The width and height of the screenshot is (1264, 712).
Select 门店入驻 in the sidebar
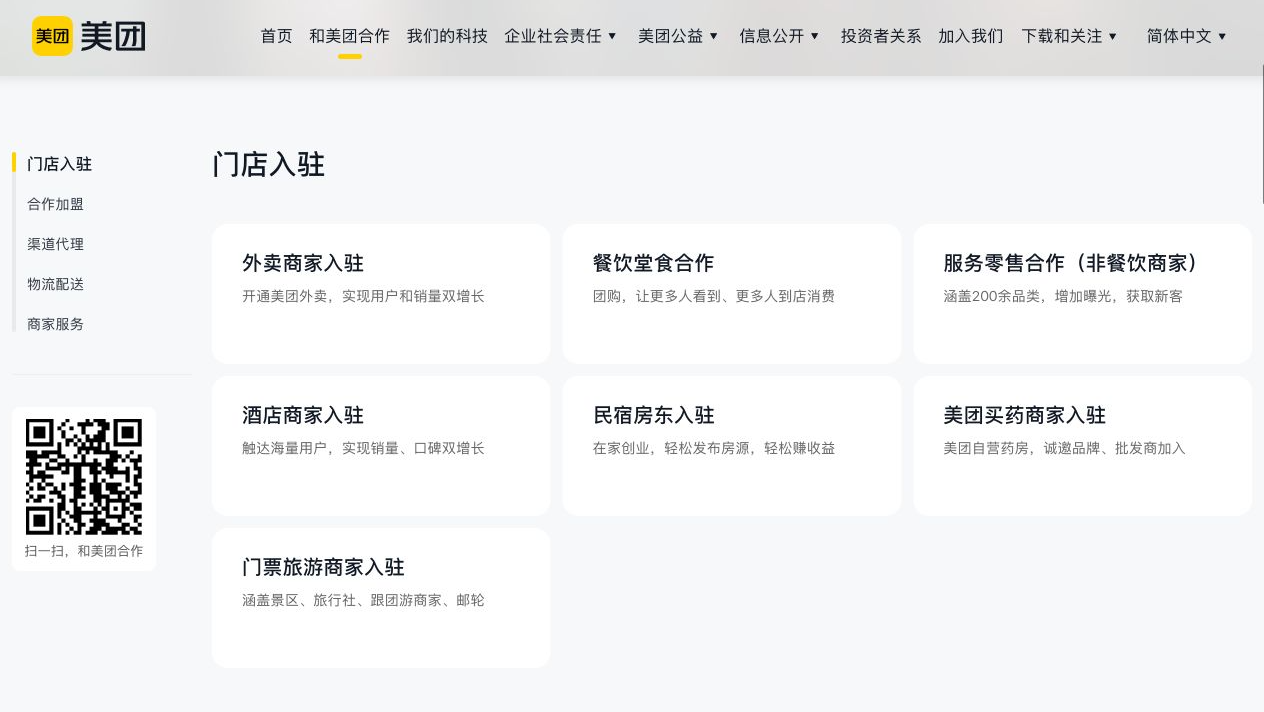(59, 164)
